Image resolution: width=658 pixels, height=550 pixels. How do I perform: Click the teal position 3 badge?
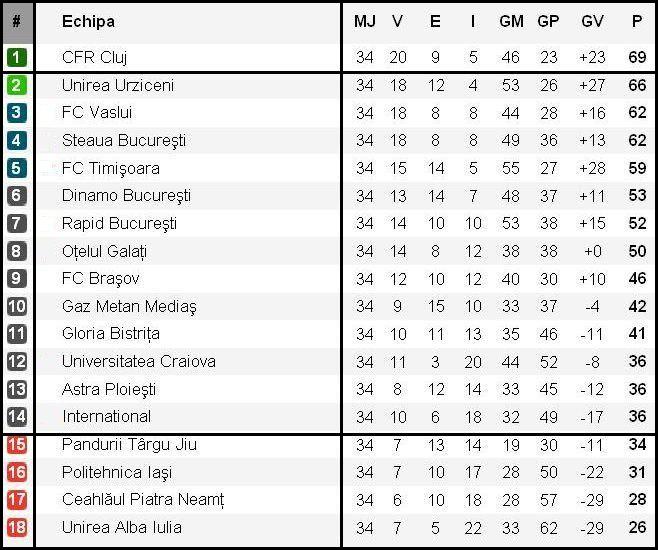(x=16, y=113)
